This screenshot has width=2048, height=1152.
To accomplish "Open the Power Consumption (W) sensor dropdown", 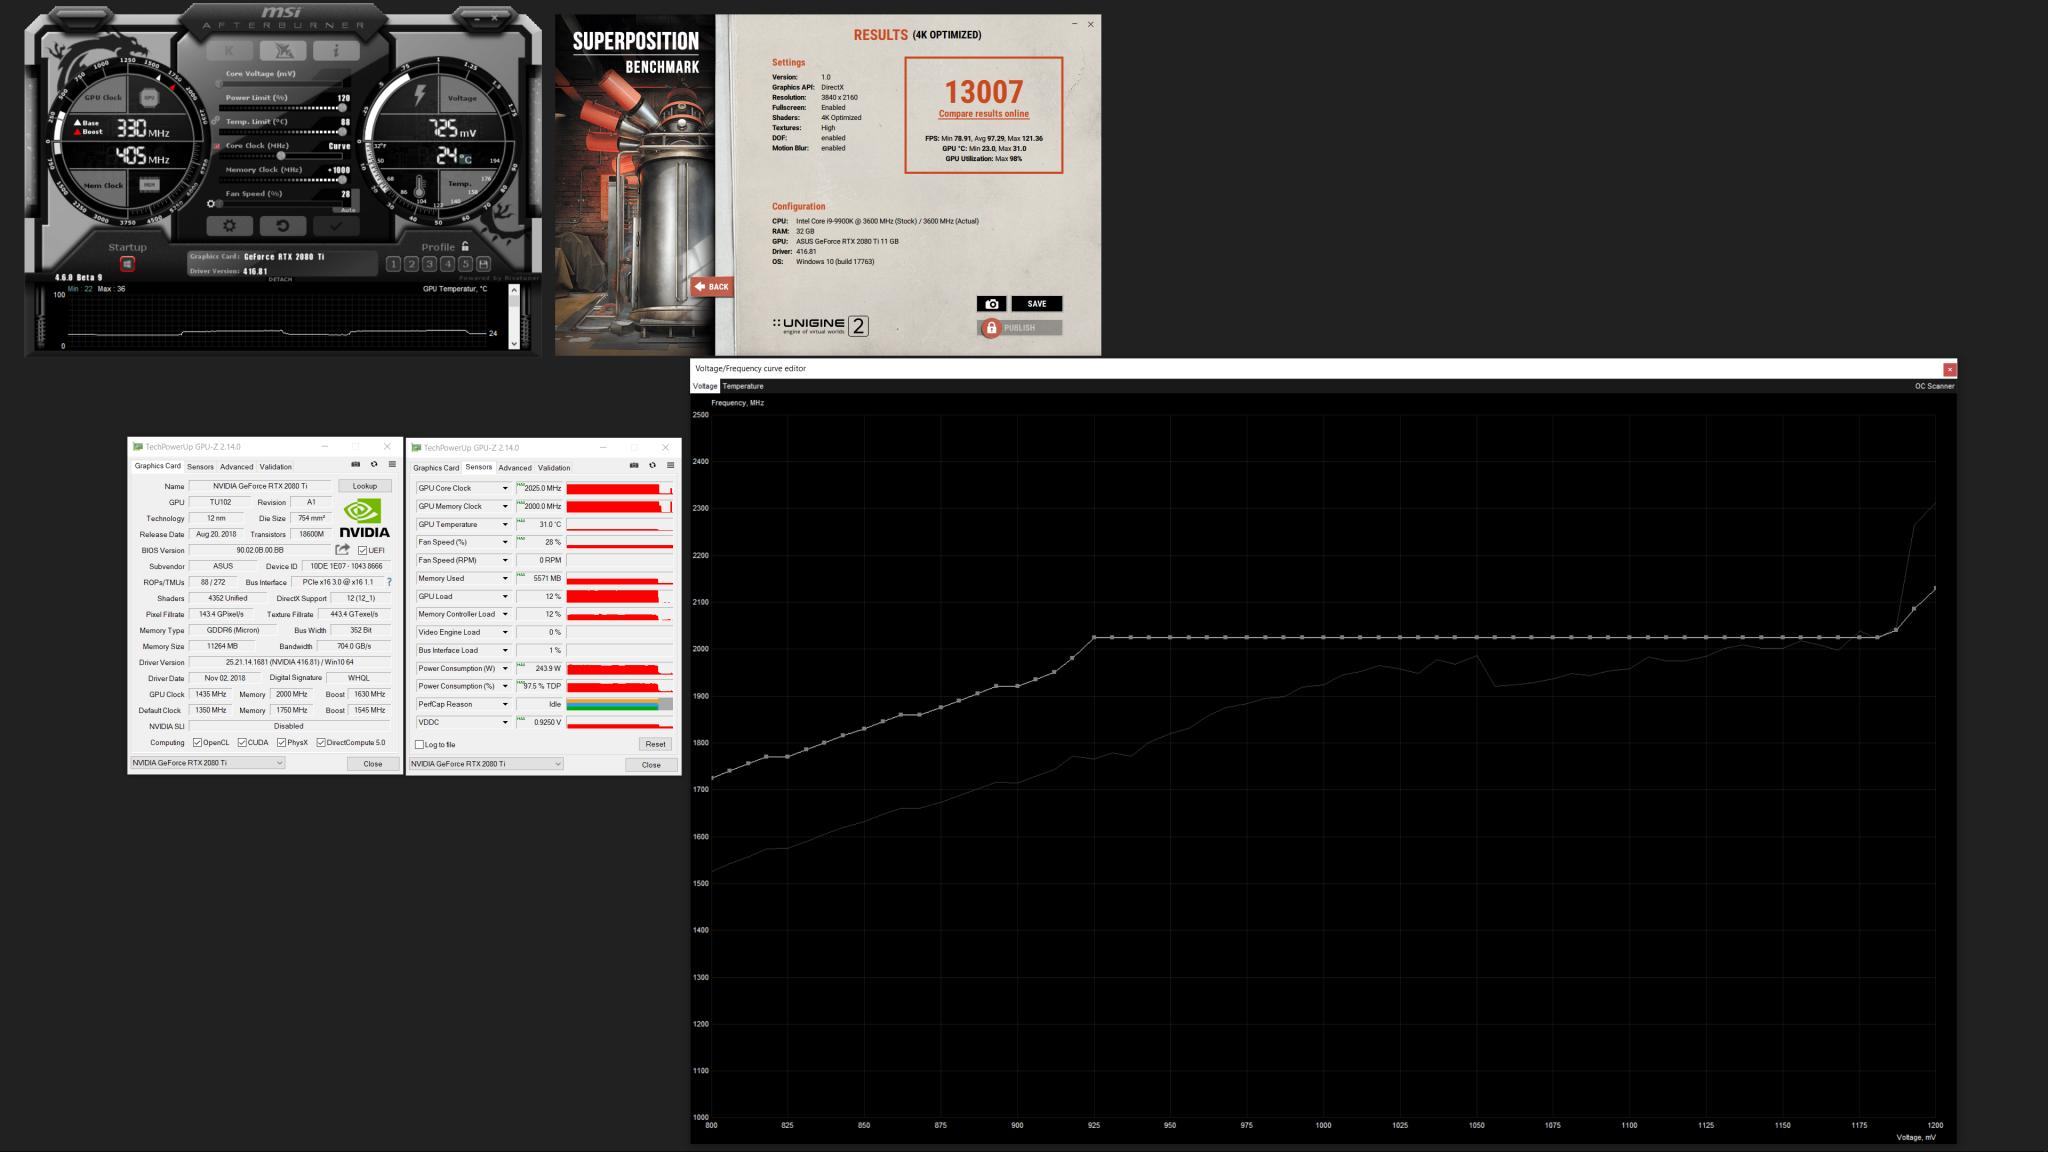I will coord(505,668).
